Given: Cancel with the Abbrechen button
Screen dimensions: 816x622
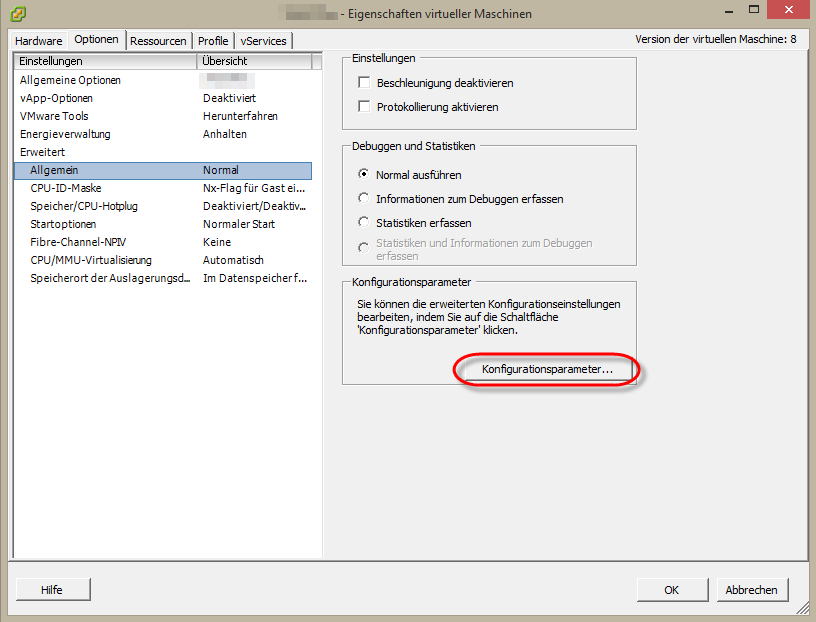Looking at the screenshot, I should [x=751, y=589].
